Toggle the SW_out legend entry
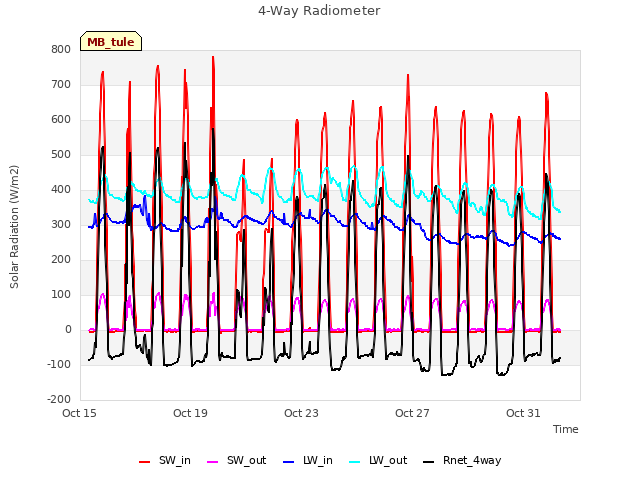 (x=237, y=461)
